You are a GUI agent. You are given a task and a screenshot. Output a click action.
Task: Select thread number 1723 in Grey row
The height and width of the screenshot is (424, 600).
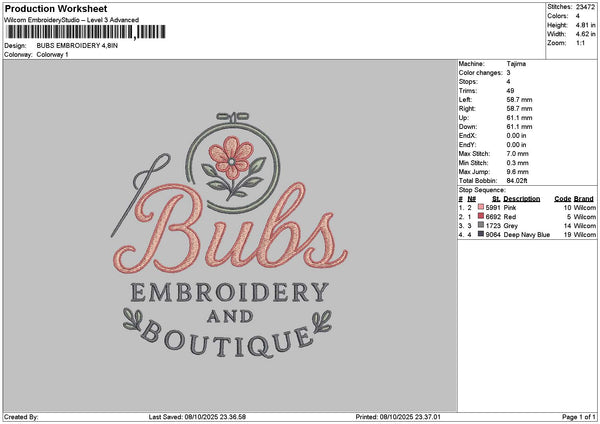[x=493, y=226]
